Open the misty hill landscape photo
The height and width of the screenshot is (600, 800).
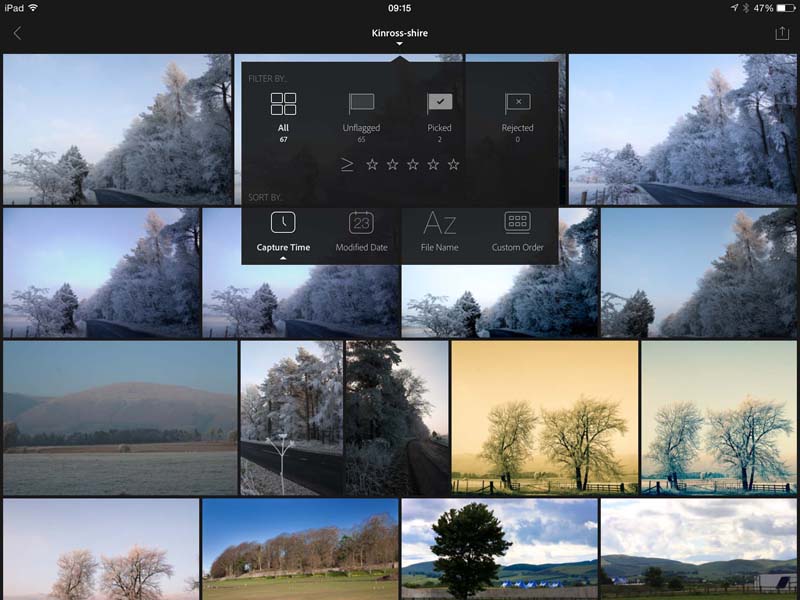point(120,418)
